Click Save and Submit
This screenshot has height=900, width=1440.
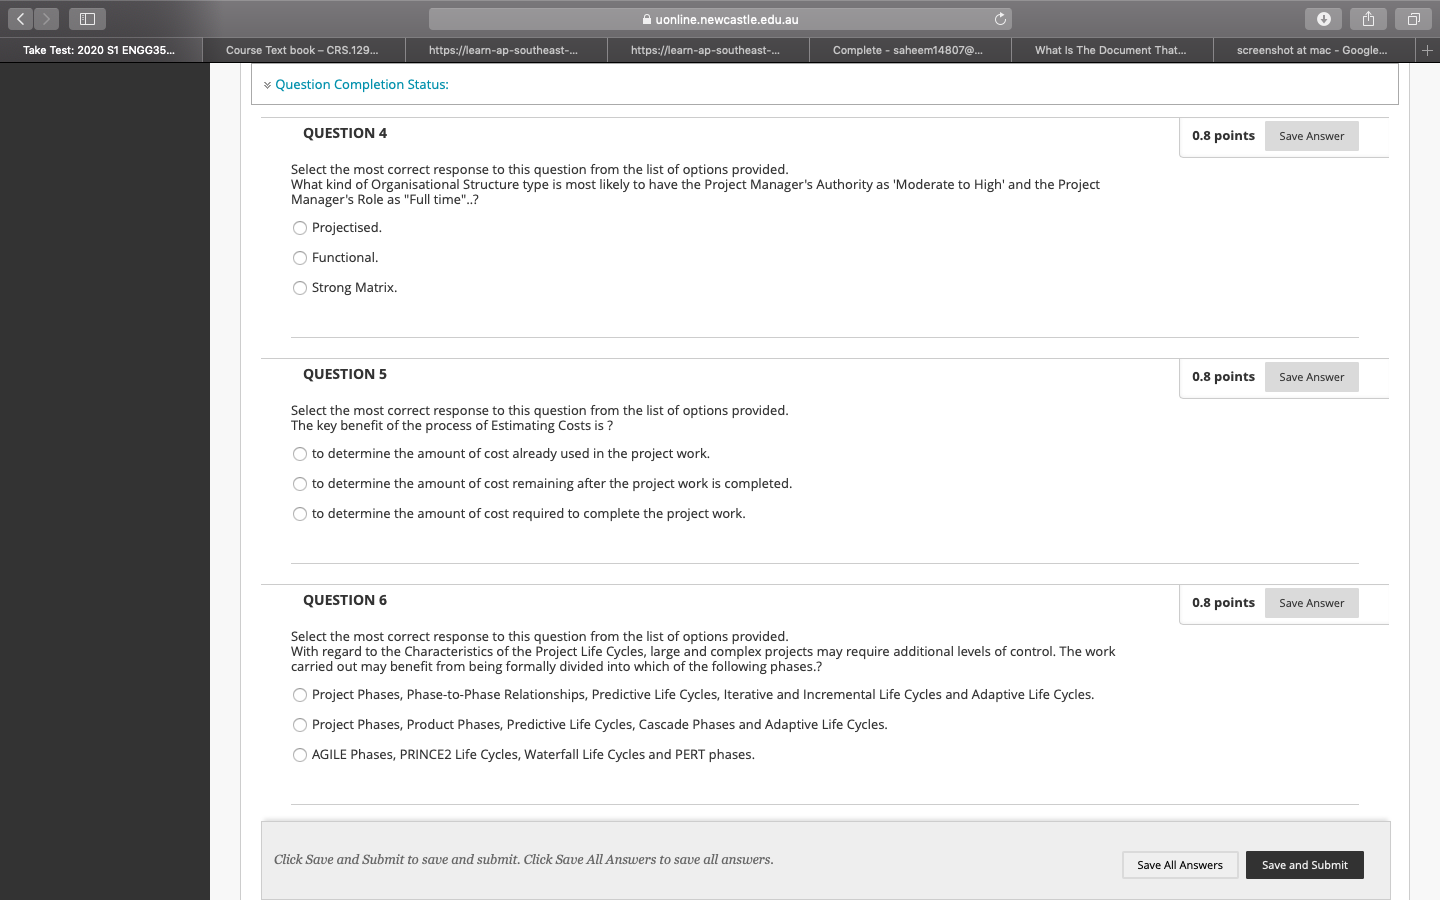1304,864
